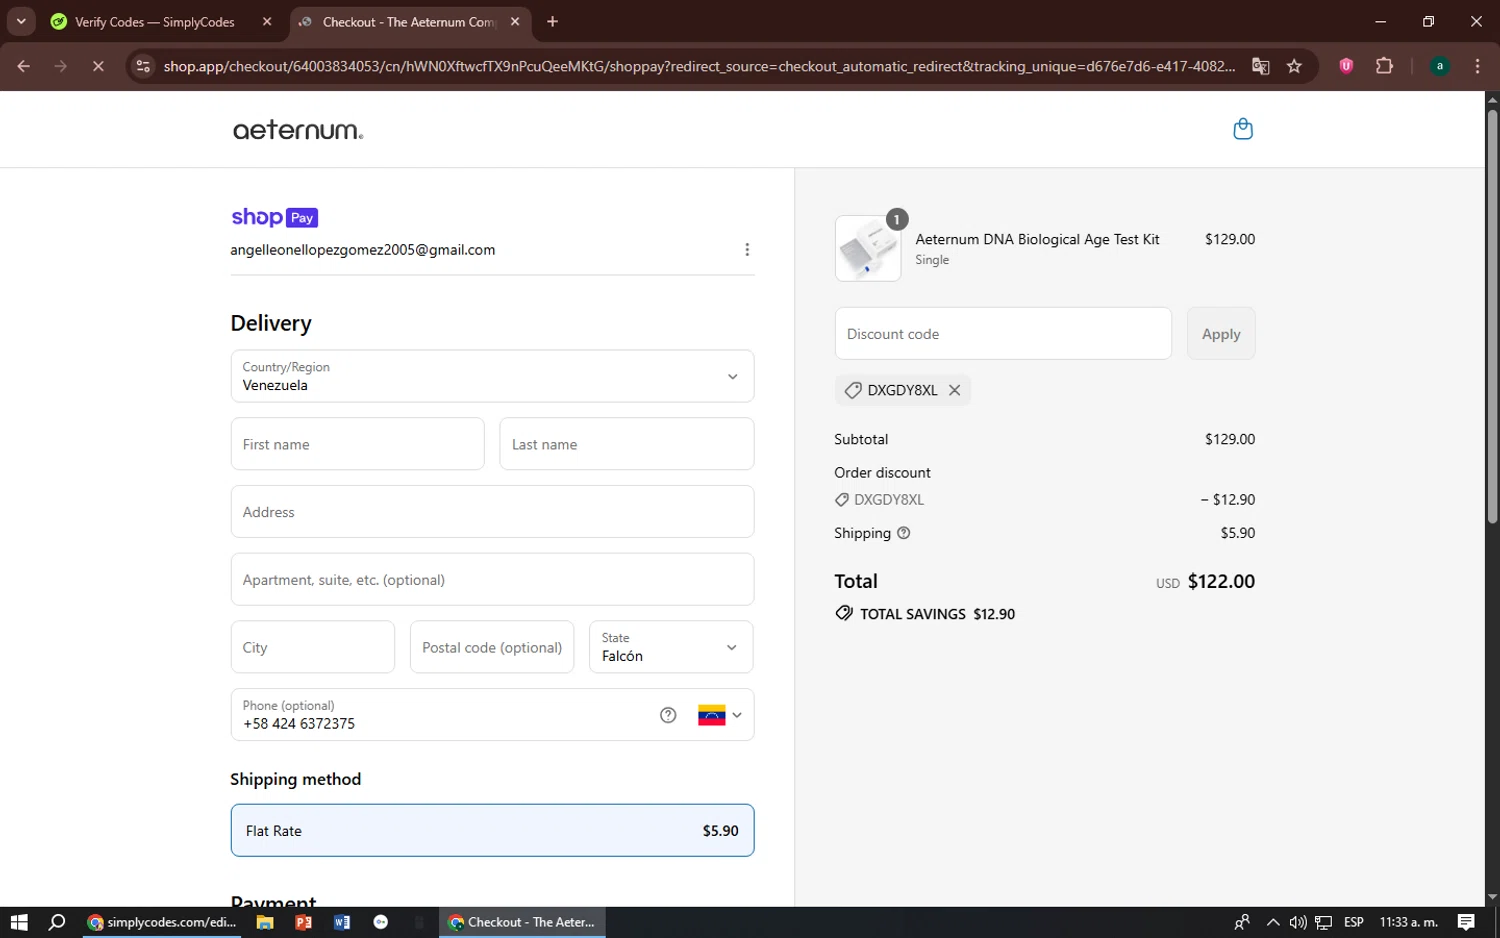This screenshot has width=1500, height=938.
Task: Click the Apply discount button
Action: [x=1221, y=333]
